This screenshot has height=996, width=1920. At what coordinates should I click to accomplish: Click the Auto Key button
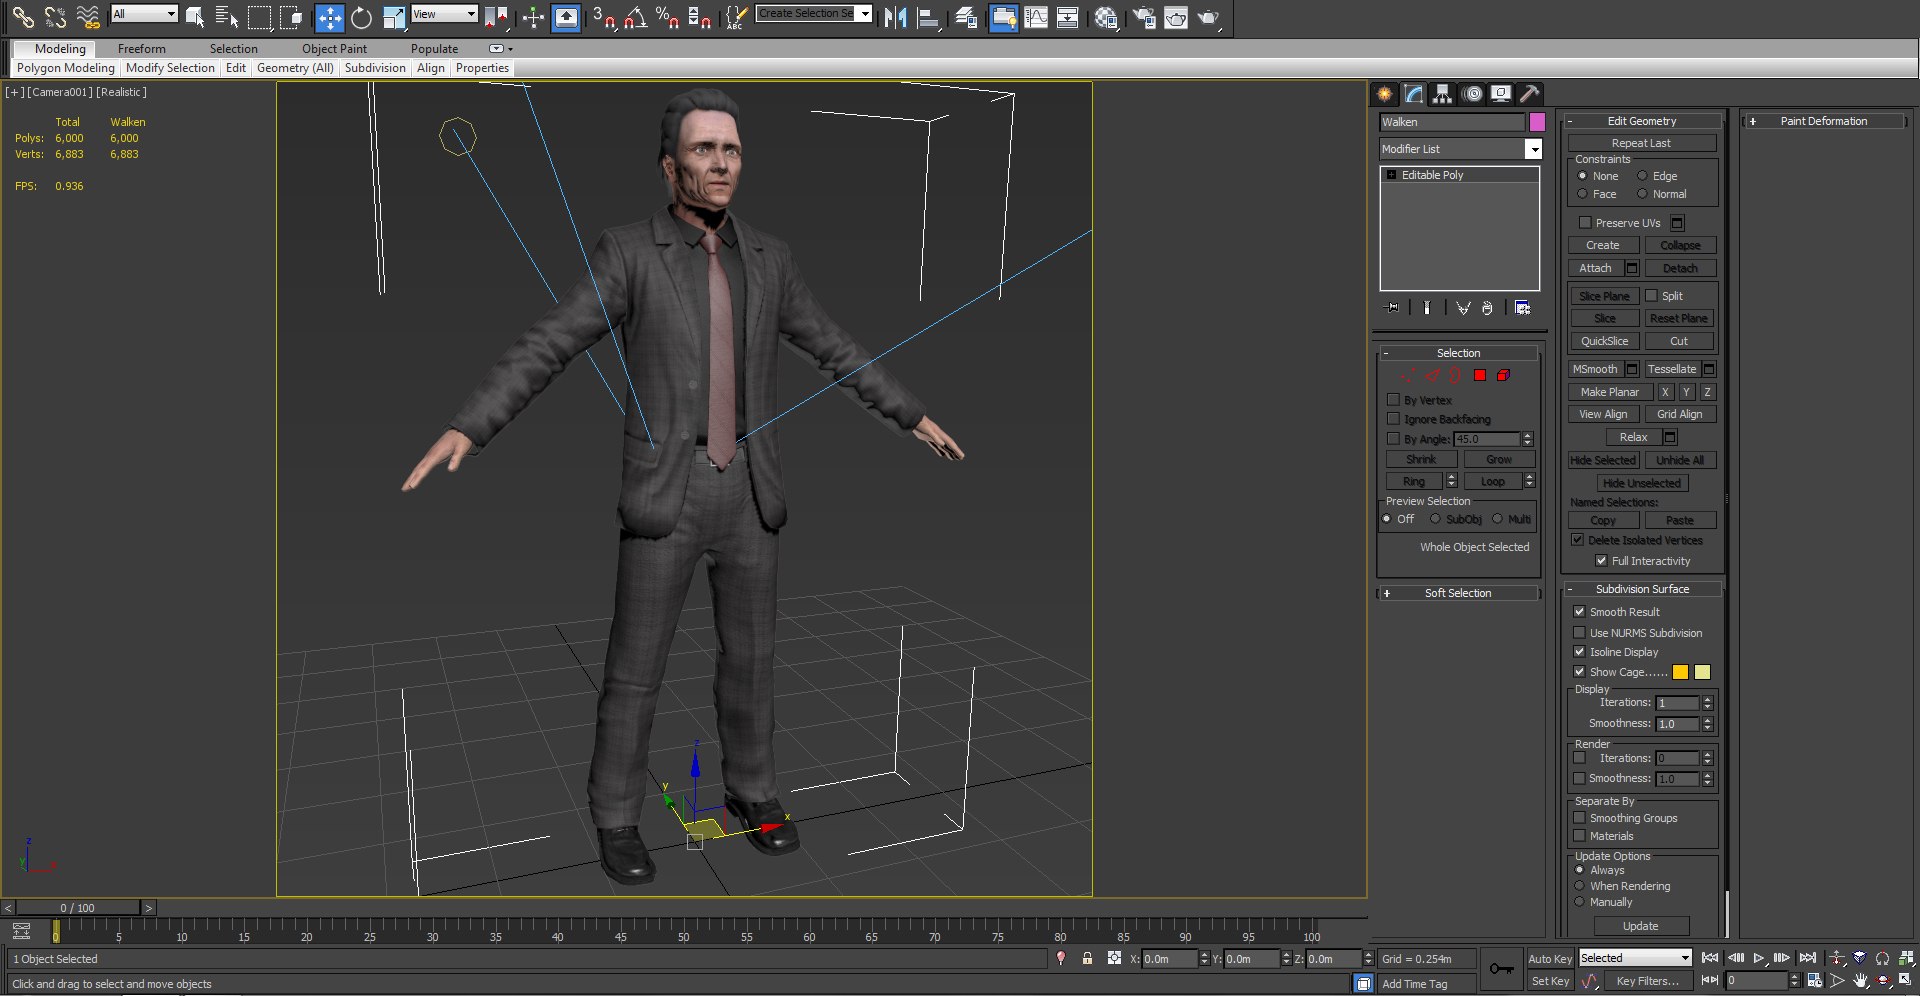click(x=1550, y=958)
